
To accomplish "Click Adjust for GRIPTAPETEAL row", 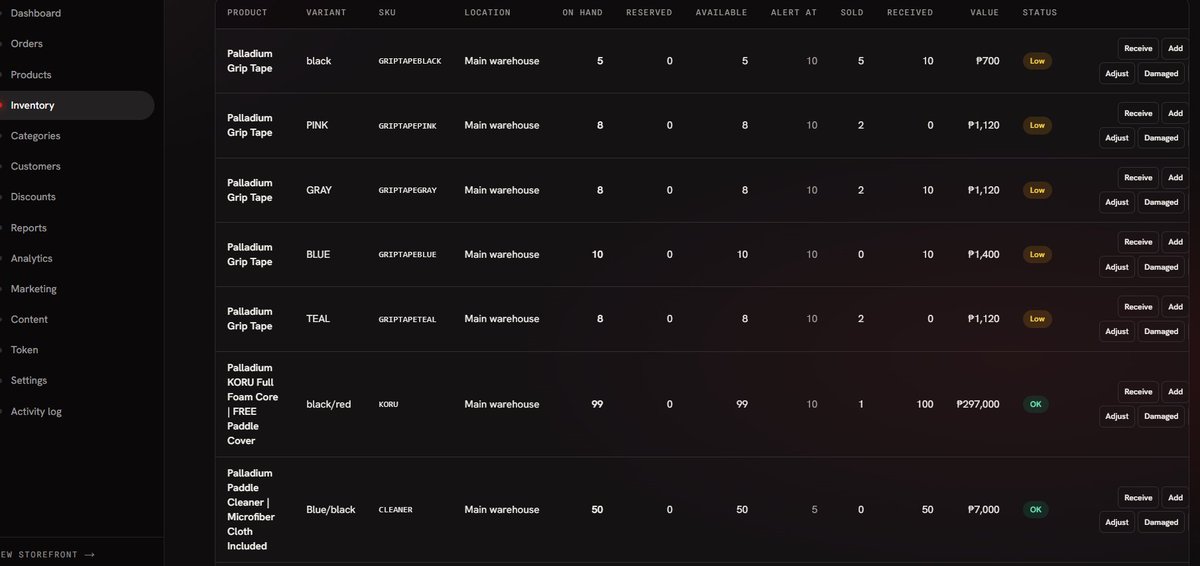I will coord(1117,331).
